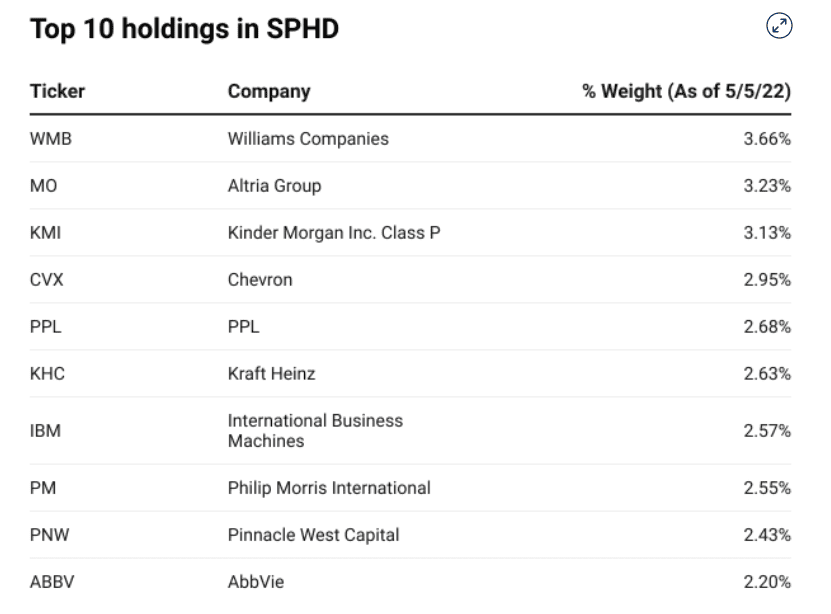This screenshot has width=831, height=614.
Task: Click Williams Companies company name
Action: (308, 139)
